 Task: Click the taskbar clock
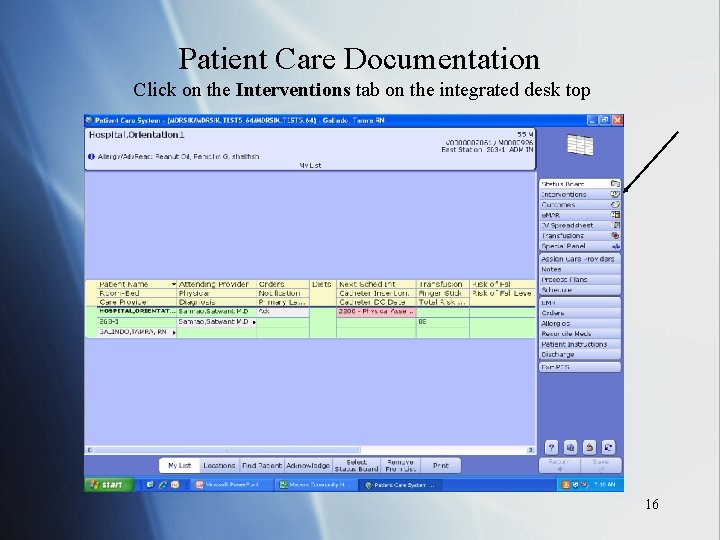[604, 484]
